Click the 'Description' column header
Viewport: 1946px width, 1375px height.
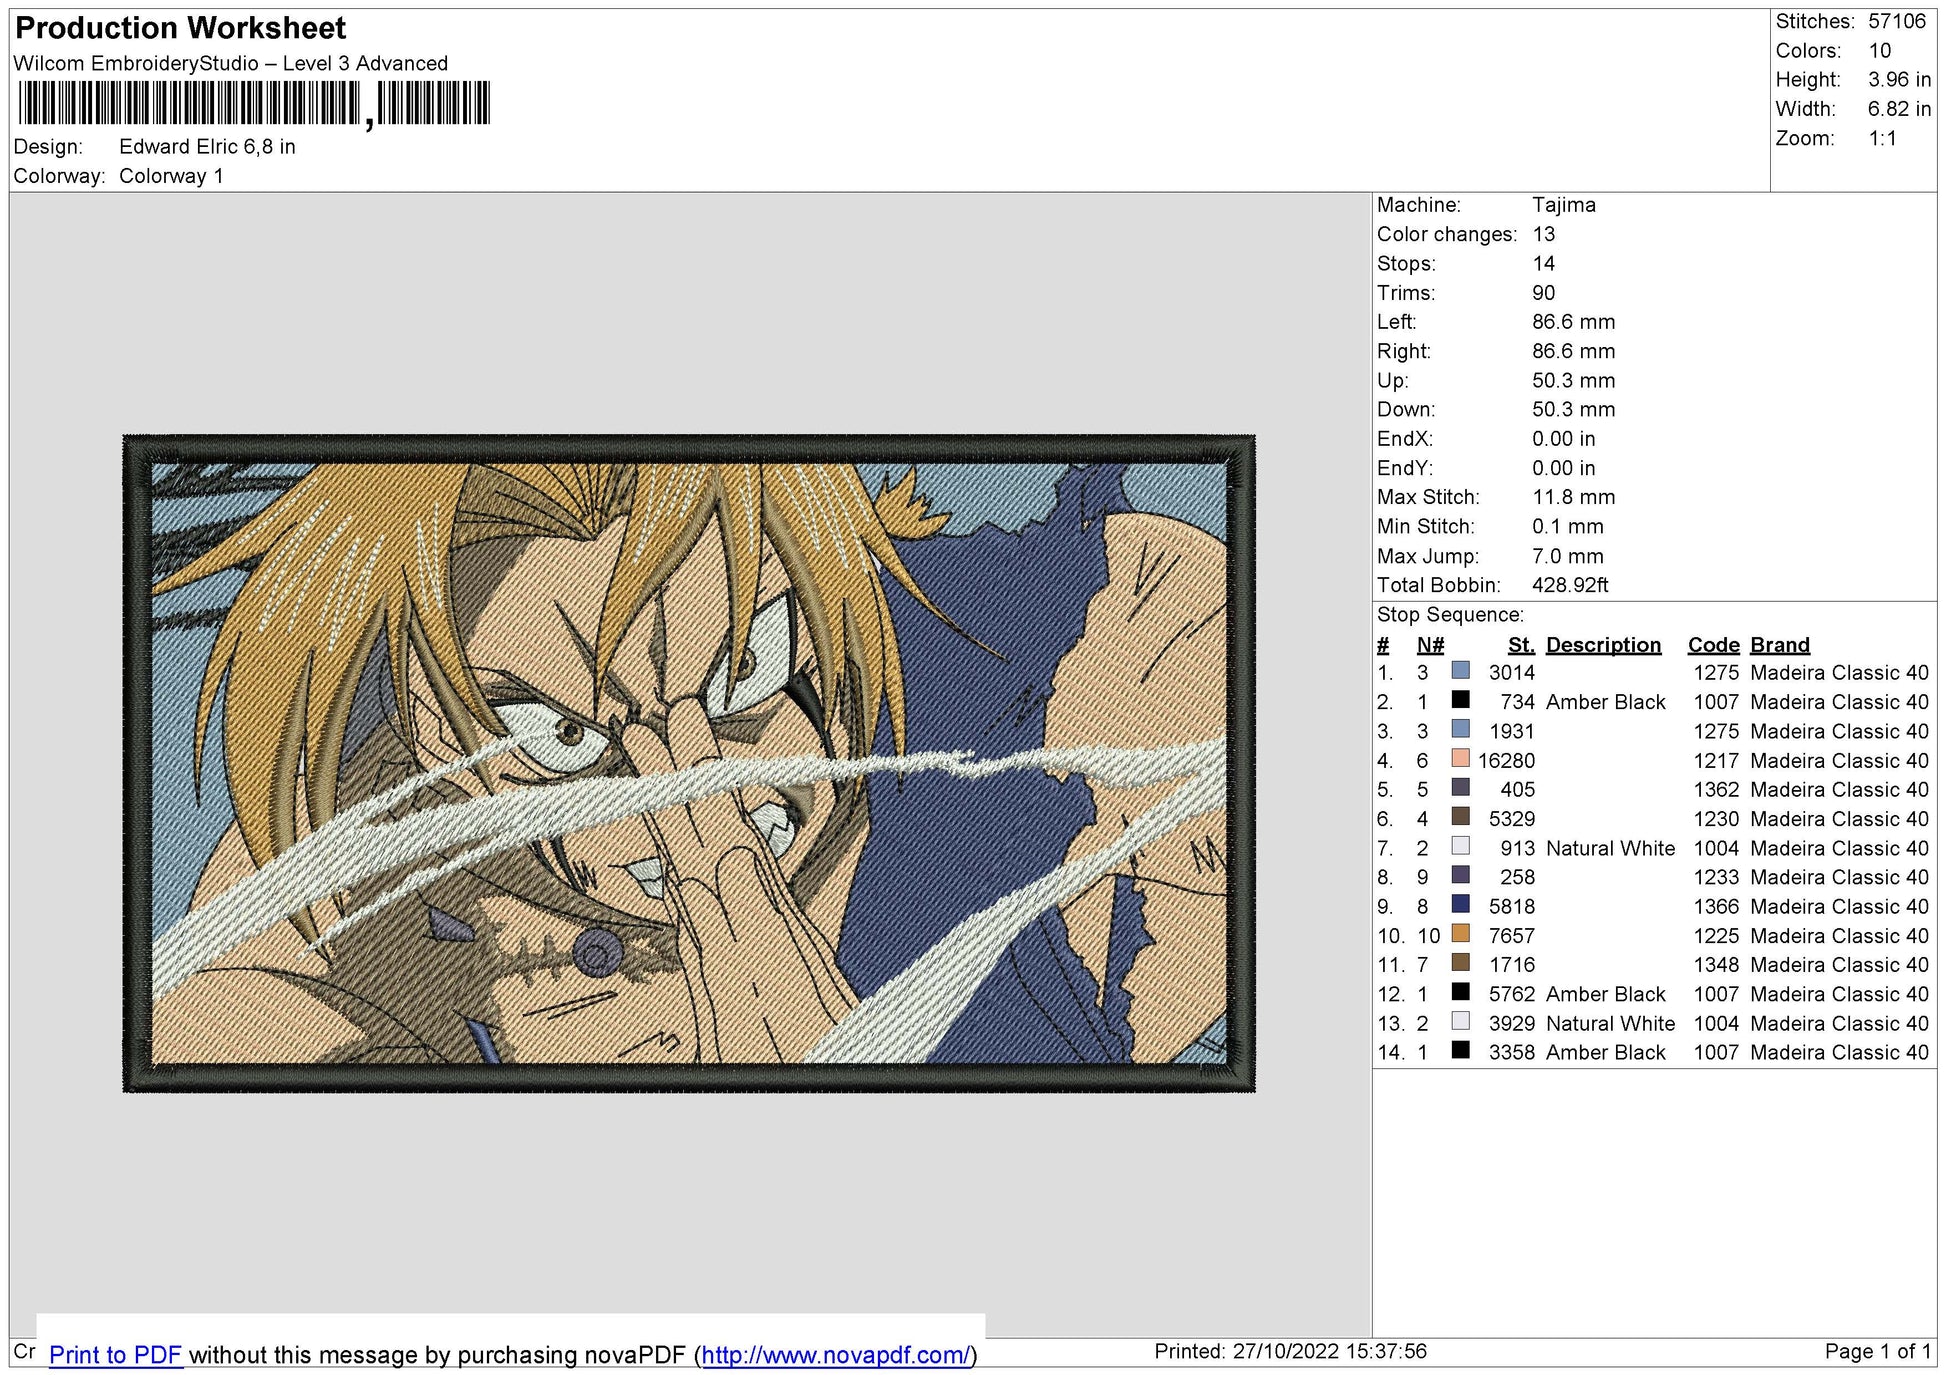click(1603, 645)
